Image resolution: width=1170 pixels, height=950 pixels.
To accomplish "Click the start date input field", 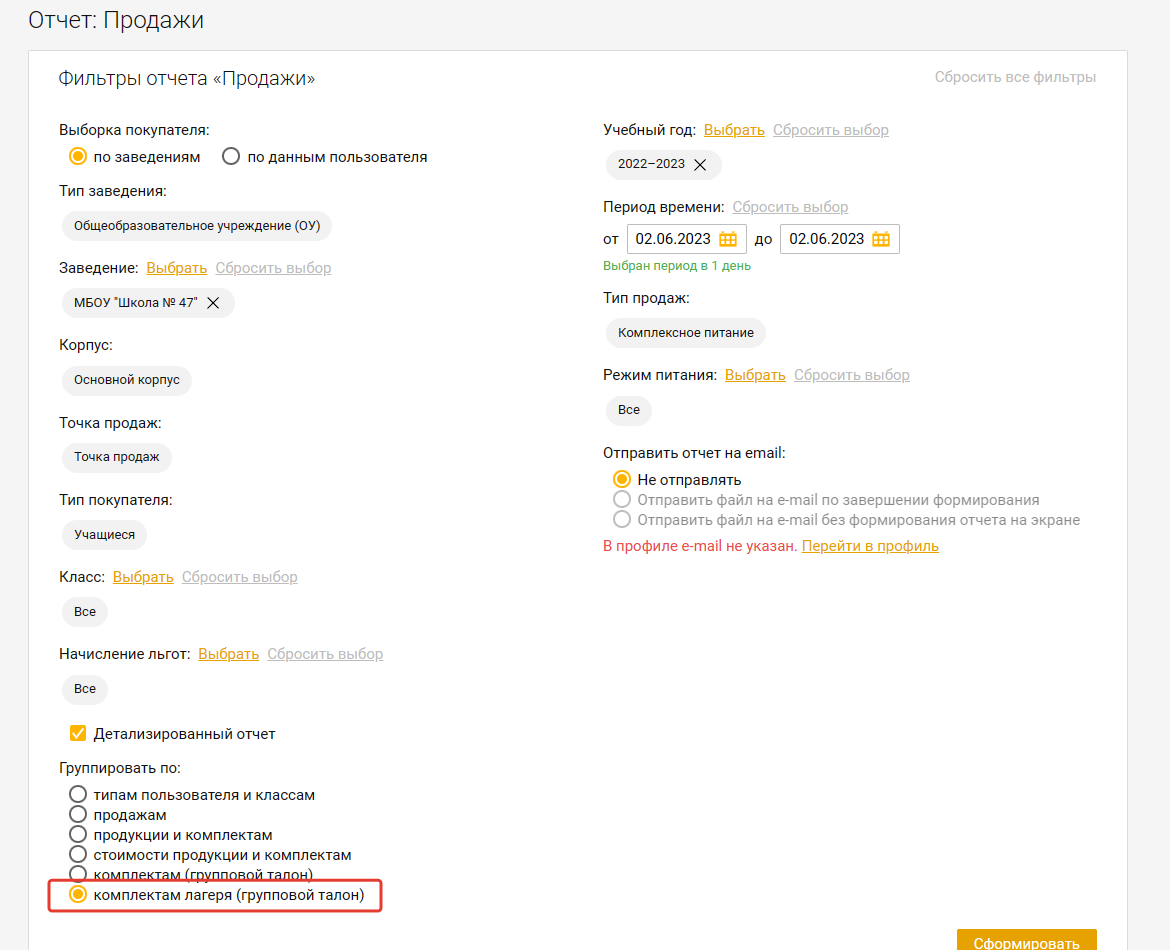I will pyautogui.click(x=672, y=239).
